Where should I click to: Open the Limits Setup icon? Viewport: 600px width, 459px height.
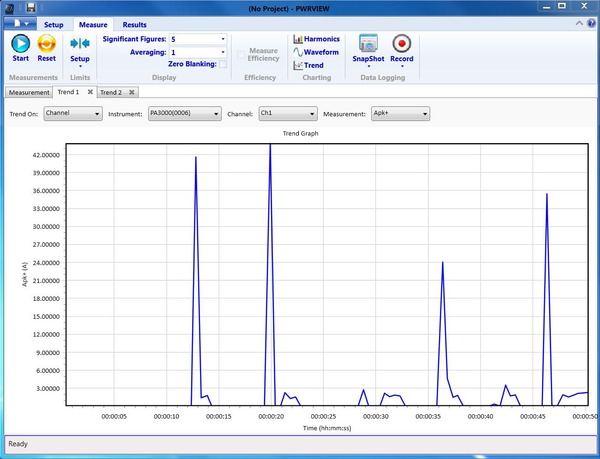coord(80,44)
